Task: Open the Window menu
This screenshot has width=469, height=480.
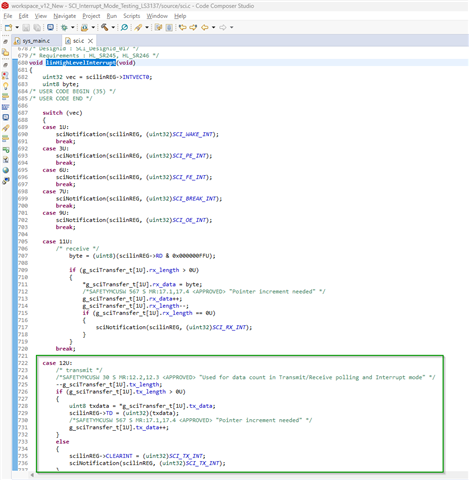Action: 157,16
